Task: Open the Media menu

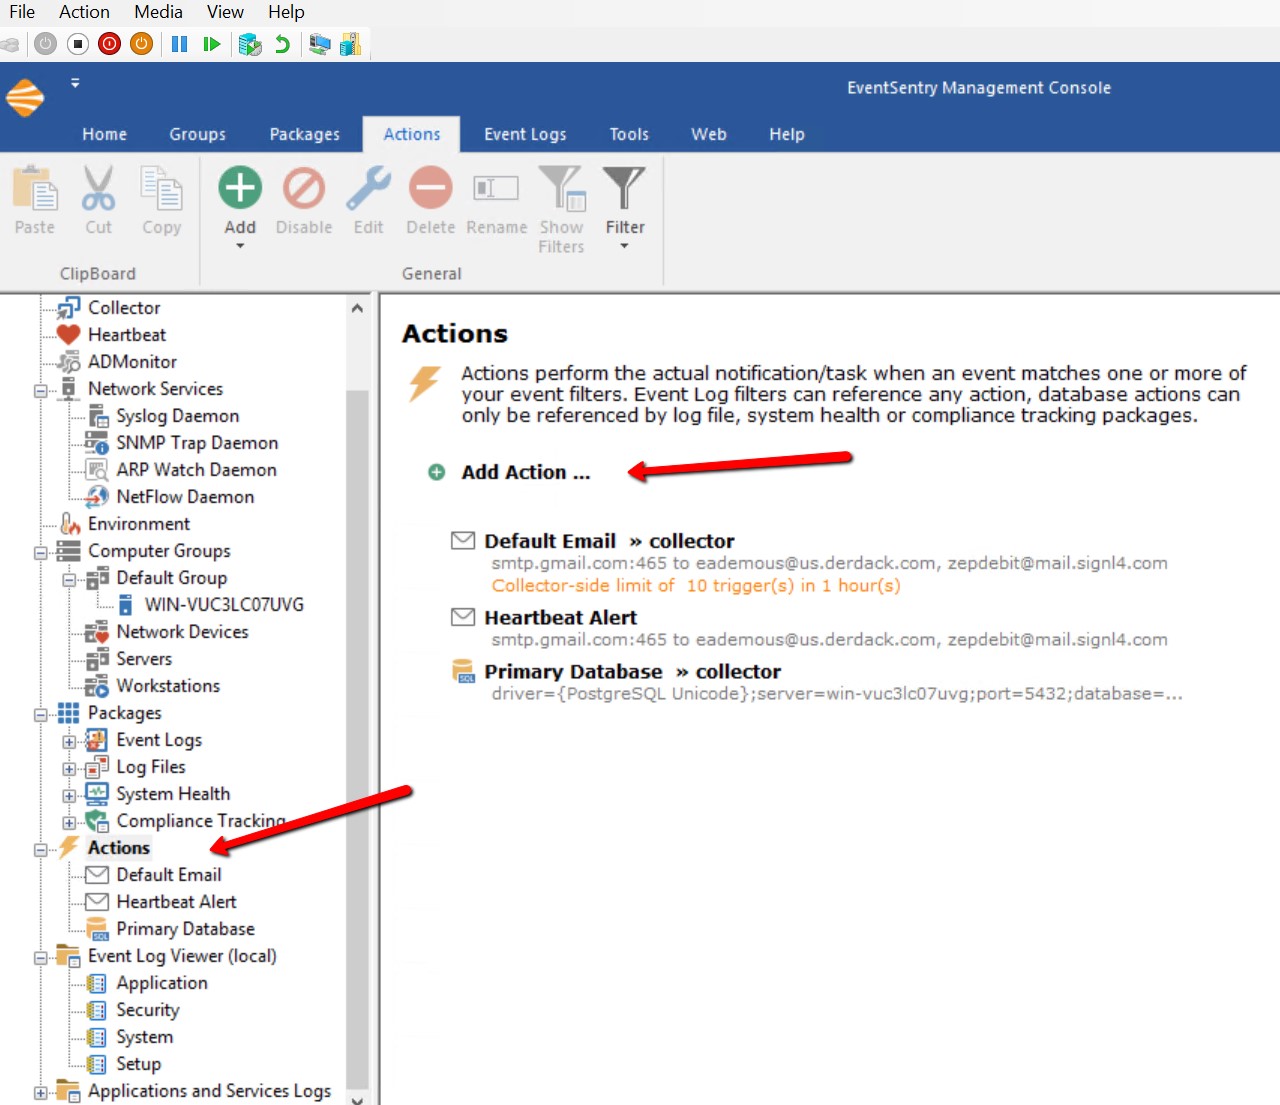Action: (158, 12)
